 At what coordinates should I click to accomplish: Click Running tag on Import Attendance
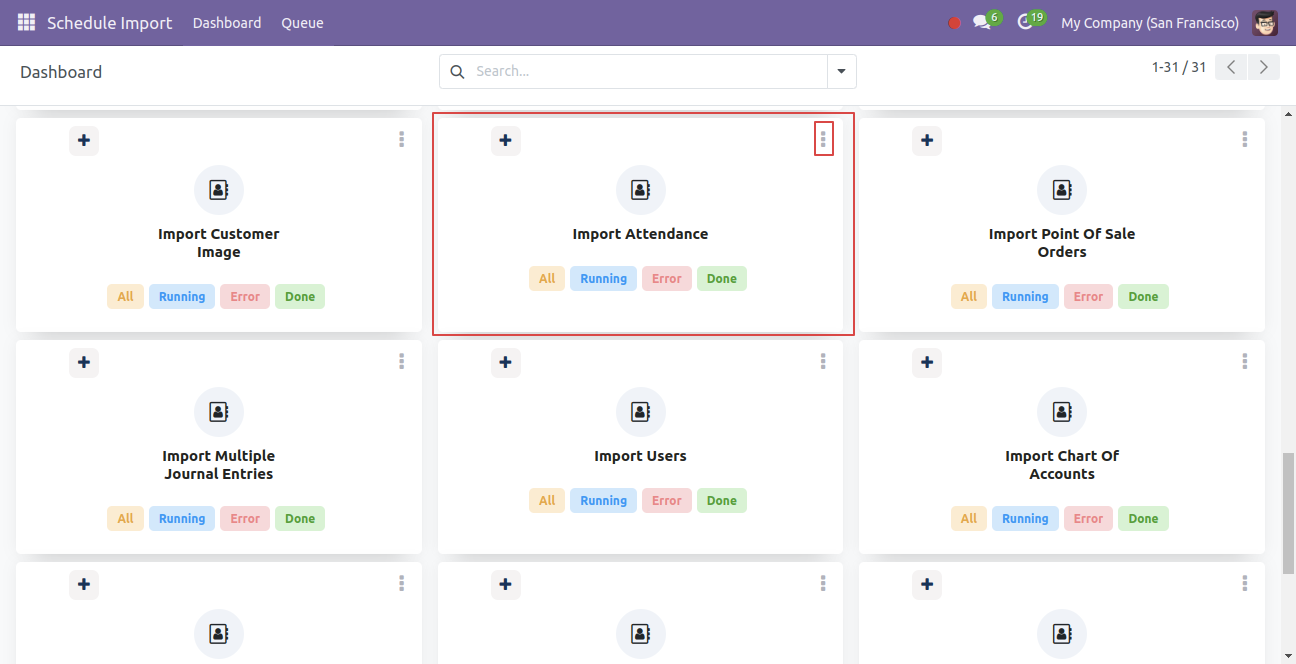pos(604,279)
